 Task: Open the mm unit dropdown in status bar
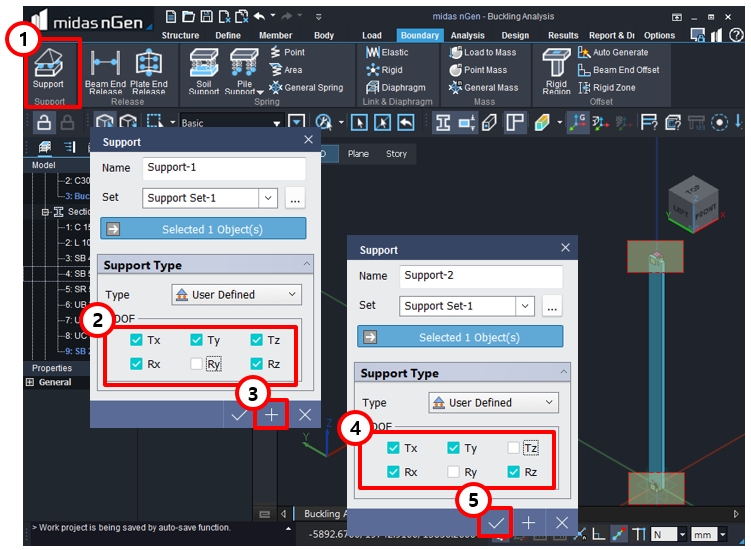coord(723,534)
